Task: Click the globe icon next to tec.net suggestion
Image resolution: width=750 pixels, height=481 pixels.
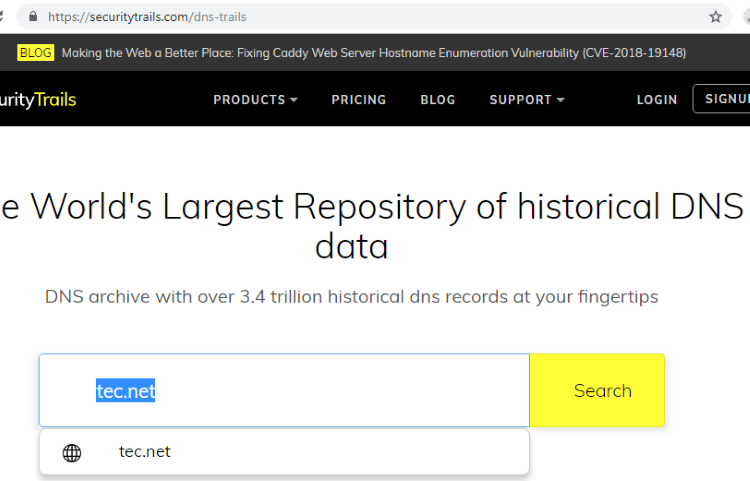Action: (72, 452)
